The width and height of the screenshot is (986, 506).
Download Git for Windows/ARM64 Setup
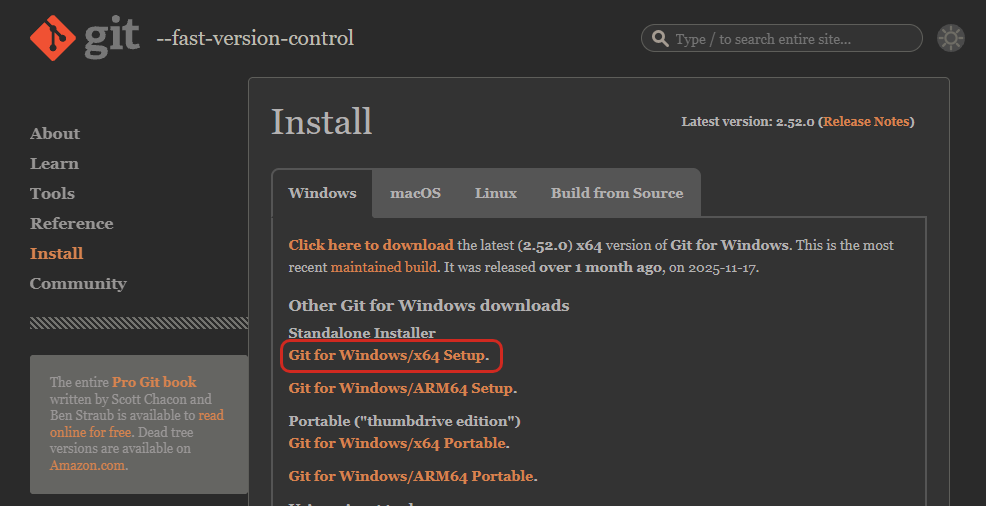401,388
